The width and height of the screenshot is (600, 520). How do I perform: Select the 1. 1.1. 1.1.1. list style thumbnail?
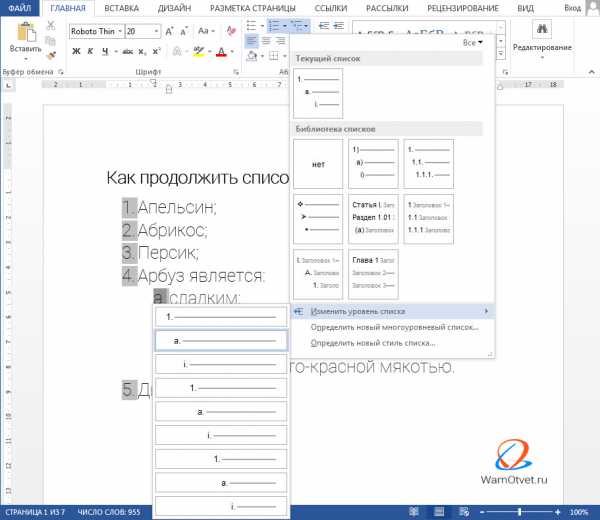[x=429, y=164]
